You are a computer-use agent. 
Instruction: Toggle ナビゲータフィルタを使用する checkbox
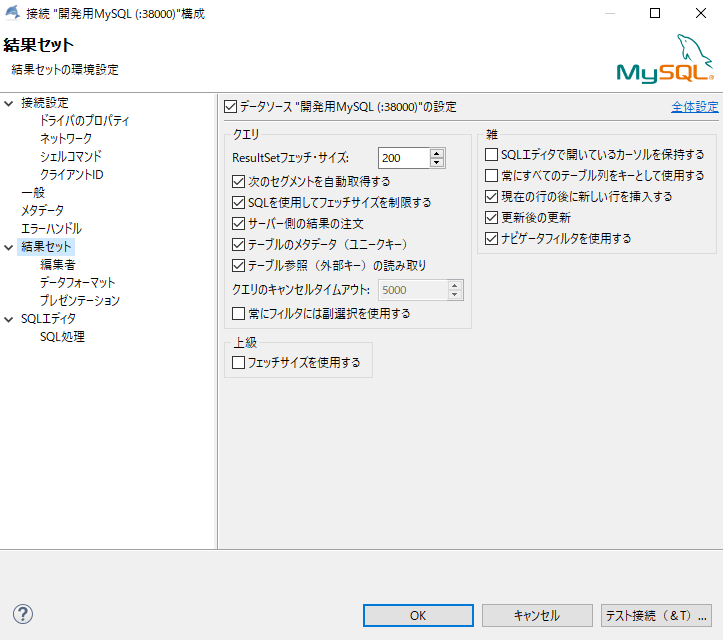[492, 238]
